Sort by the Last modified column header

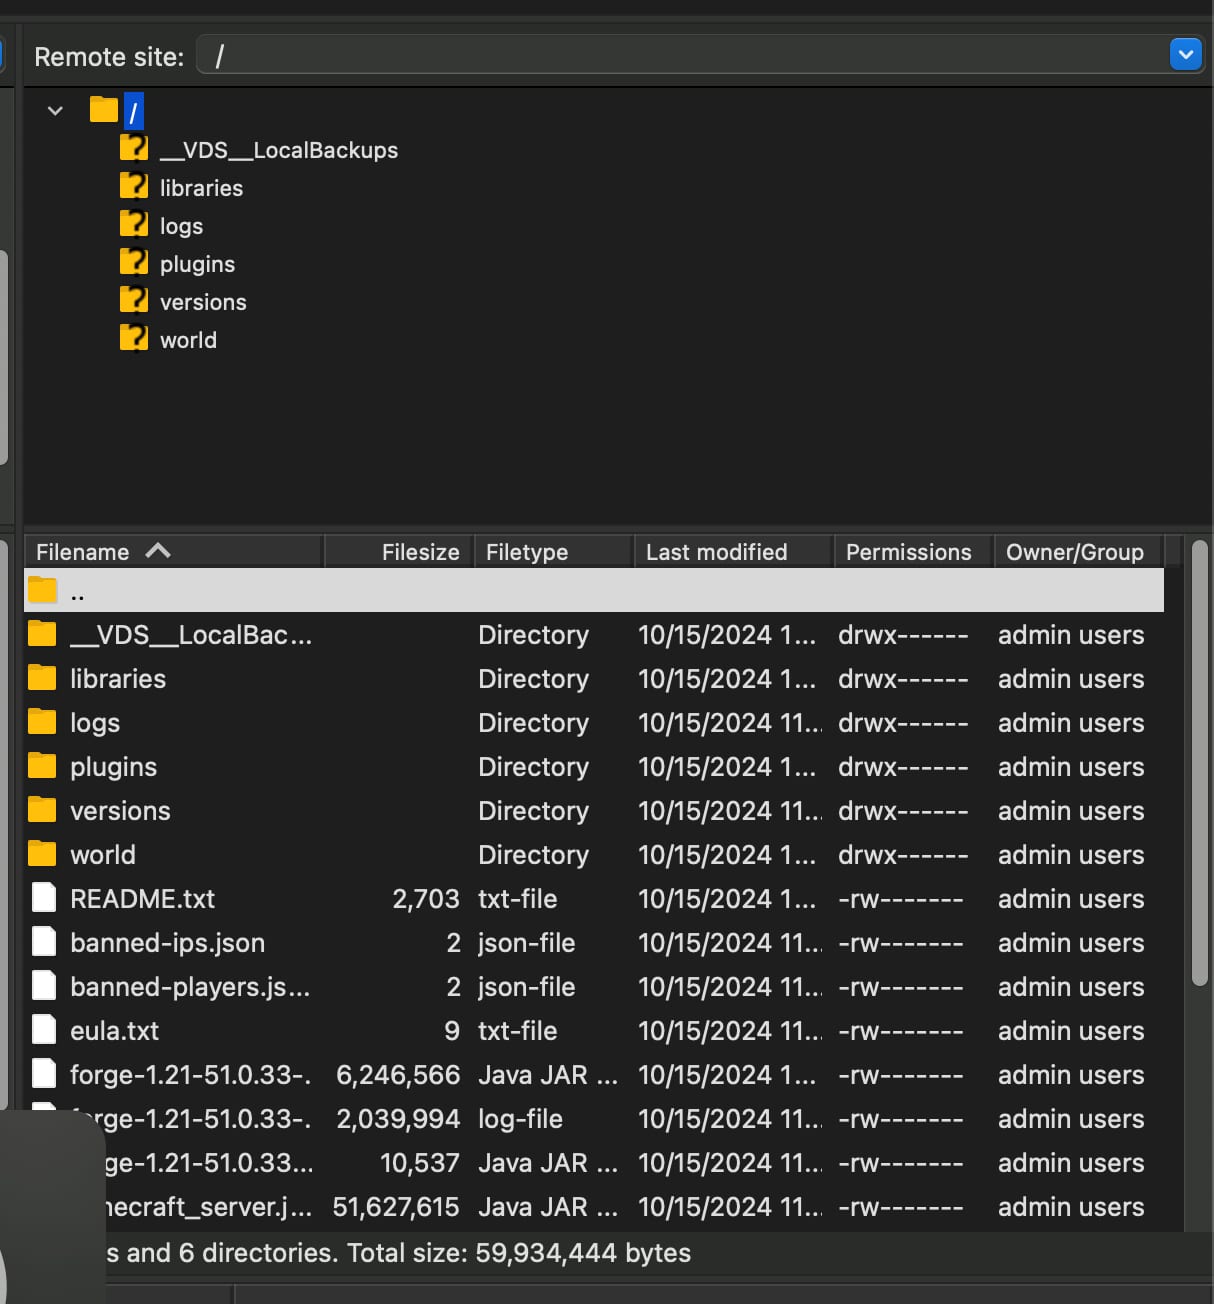716,552
